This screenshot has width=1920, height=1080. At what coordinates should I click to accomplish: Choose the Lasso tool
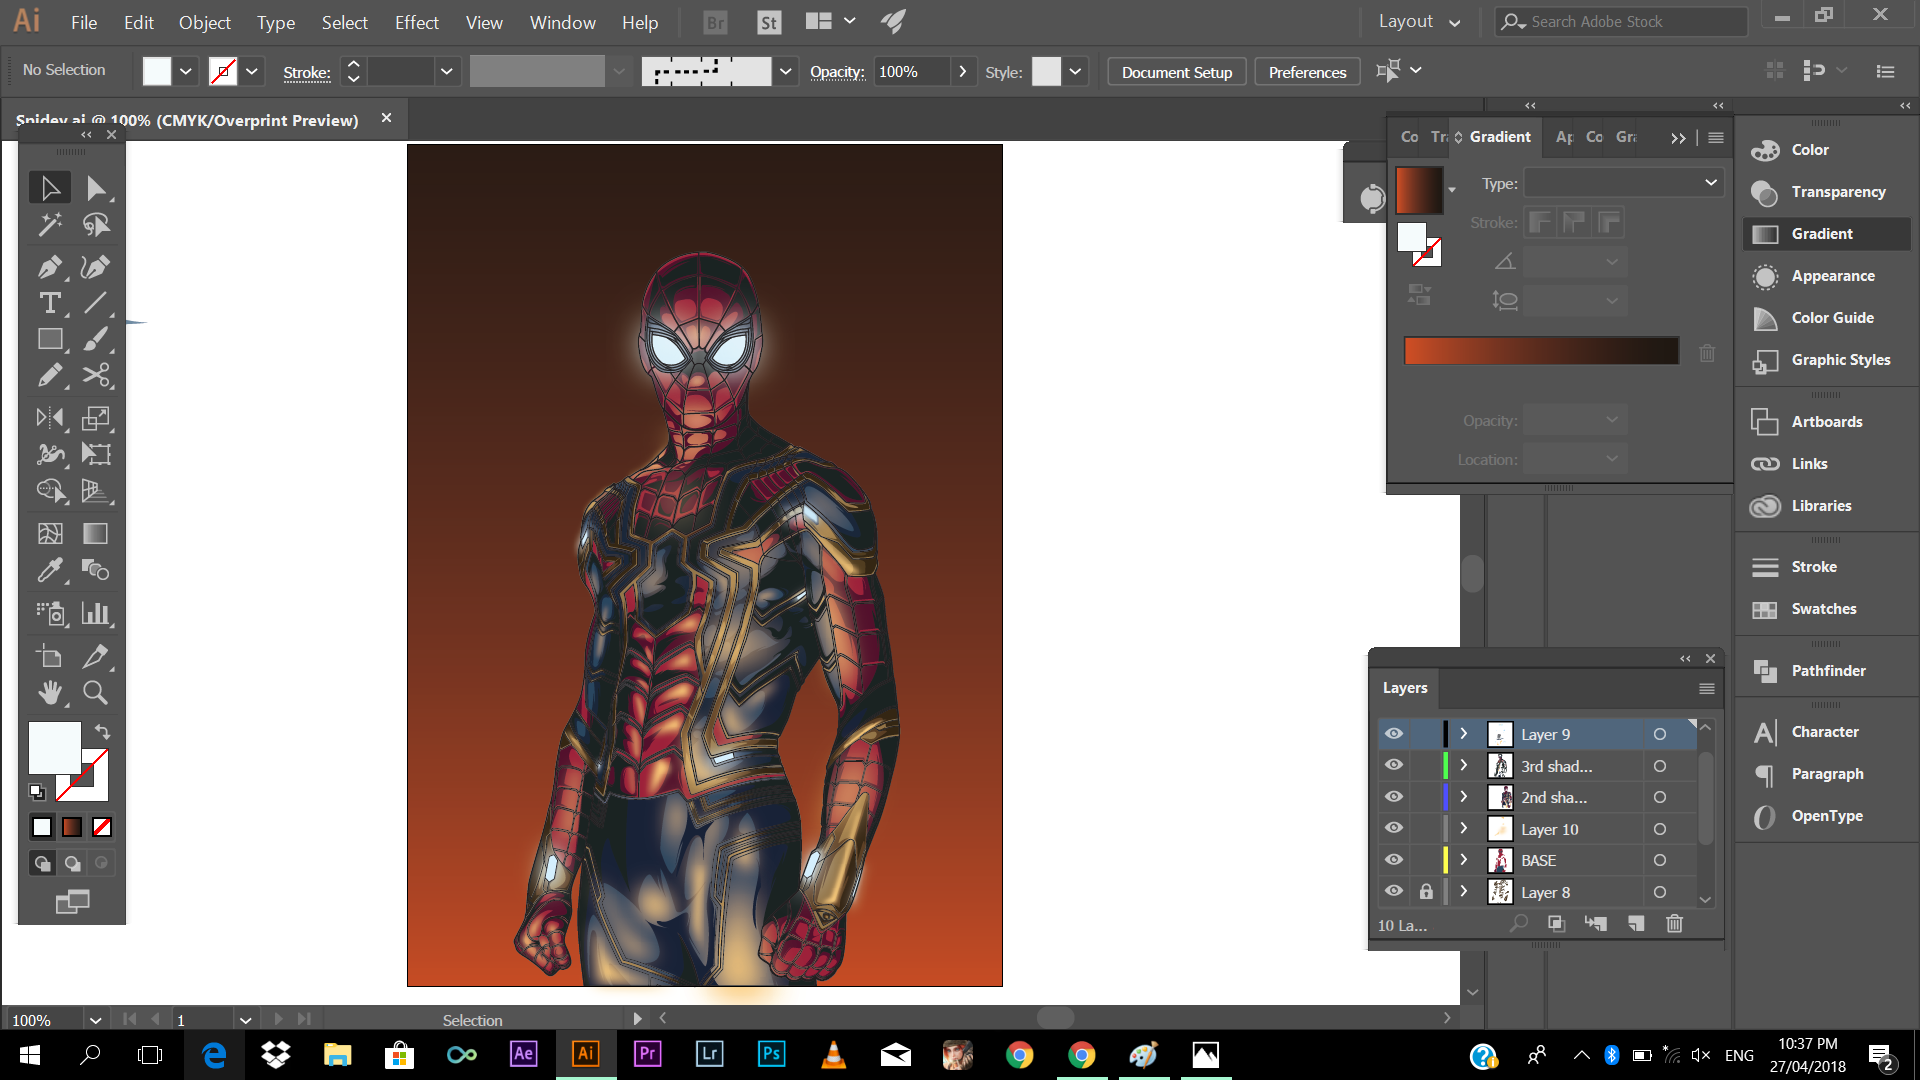click(96, 225)
